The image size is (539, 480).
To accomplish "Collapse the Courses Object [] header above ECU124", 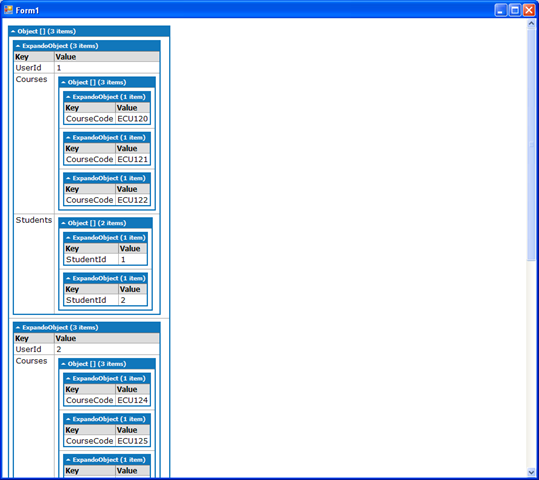I will point(107,364).
